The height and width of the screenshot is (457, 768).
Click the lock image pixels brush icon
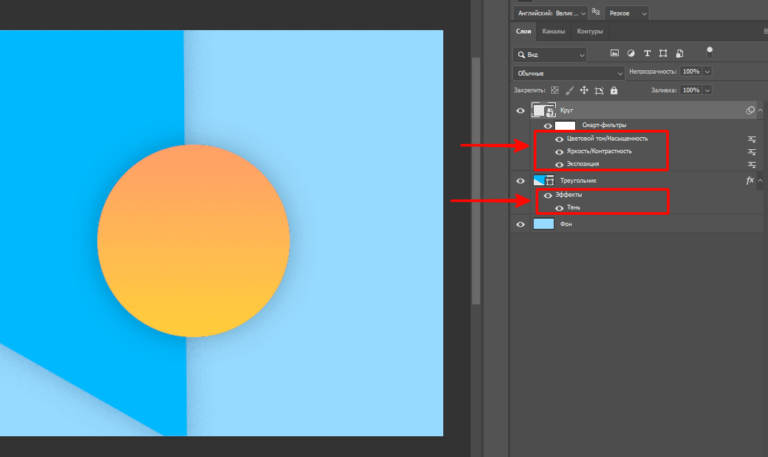(569, 90)
